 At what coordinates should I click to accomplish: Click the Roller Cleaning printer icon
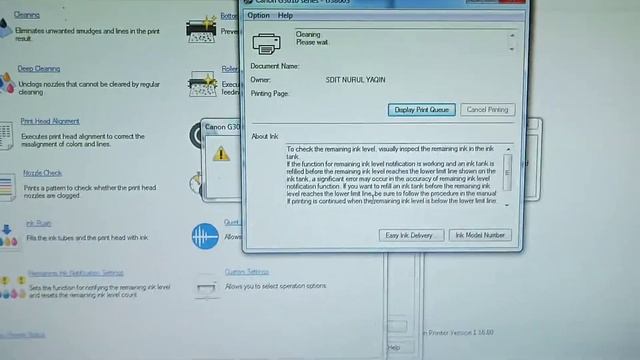[x=202, y=84]
